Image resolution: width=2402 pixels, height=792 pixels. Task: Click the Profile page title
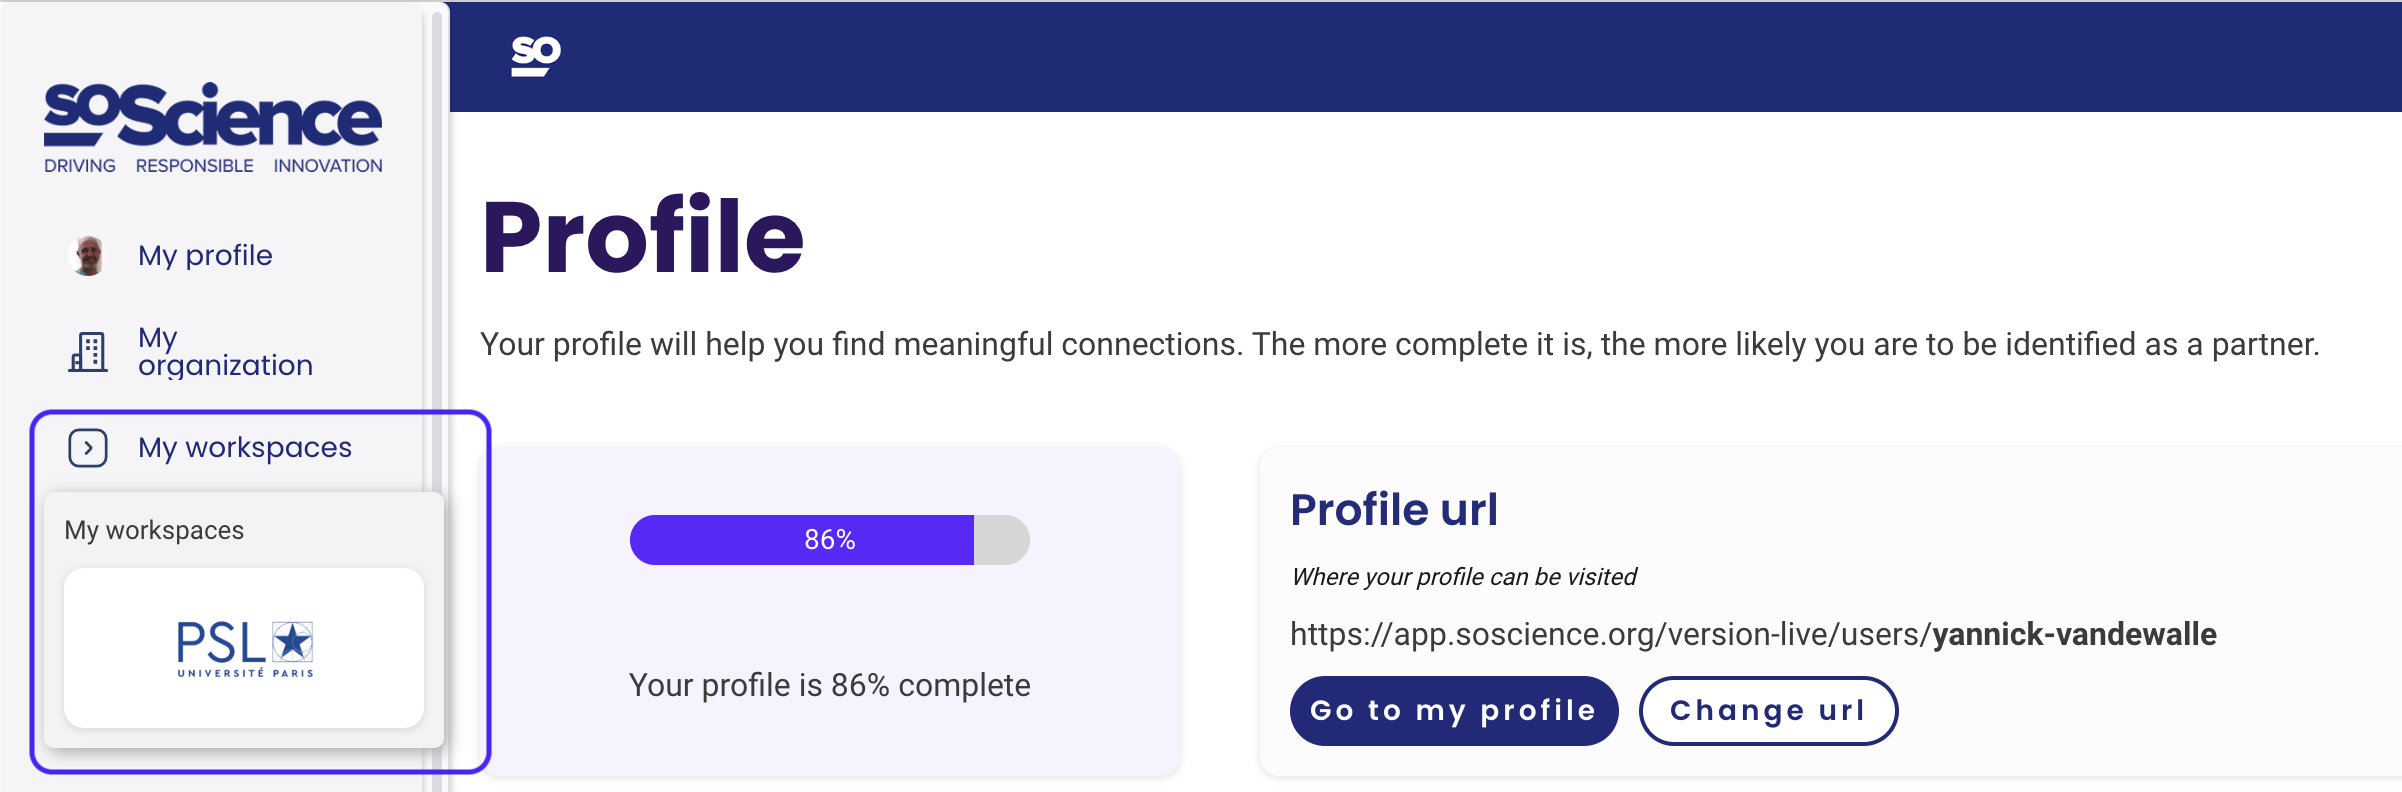click(x=643, y=236)
